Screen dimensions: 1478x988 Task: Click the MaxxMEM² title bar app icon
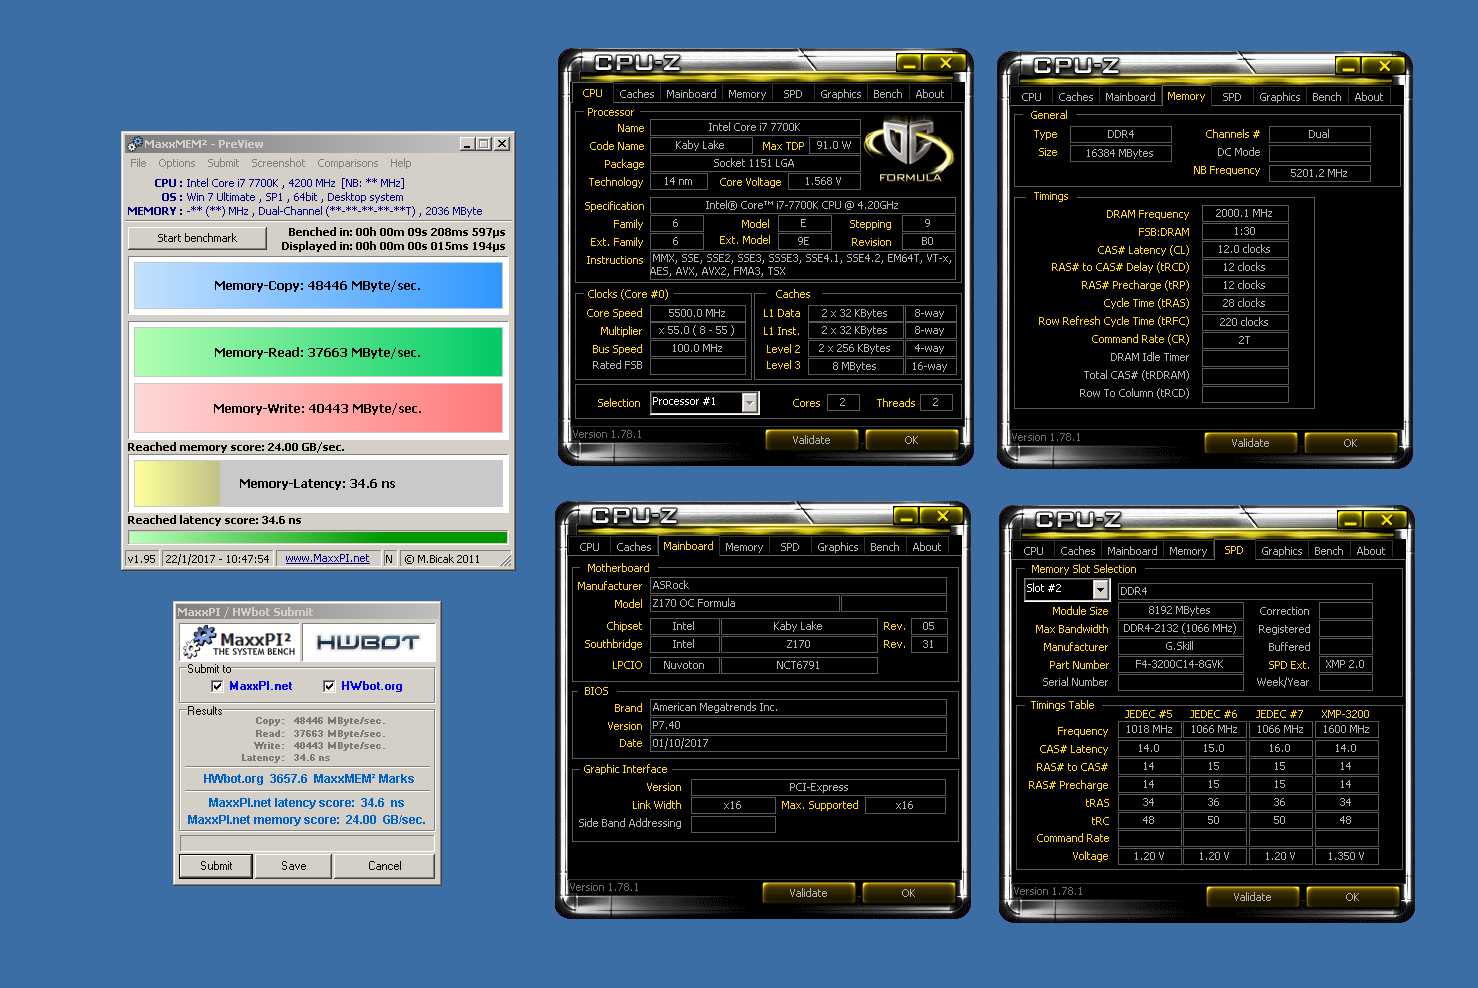pyautogui.click(x=135, y=144)
